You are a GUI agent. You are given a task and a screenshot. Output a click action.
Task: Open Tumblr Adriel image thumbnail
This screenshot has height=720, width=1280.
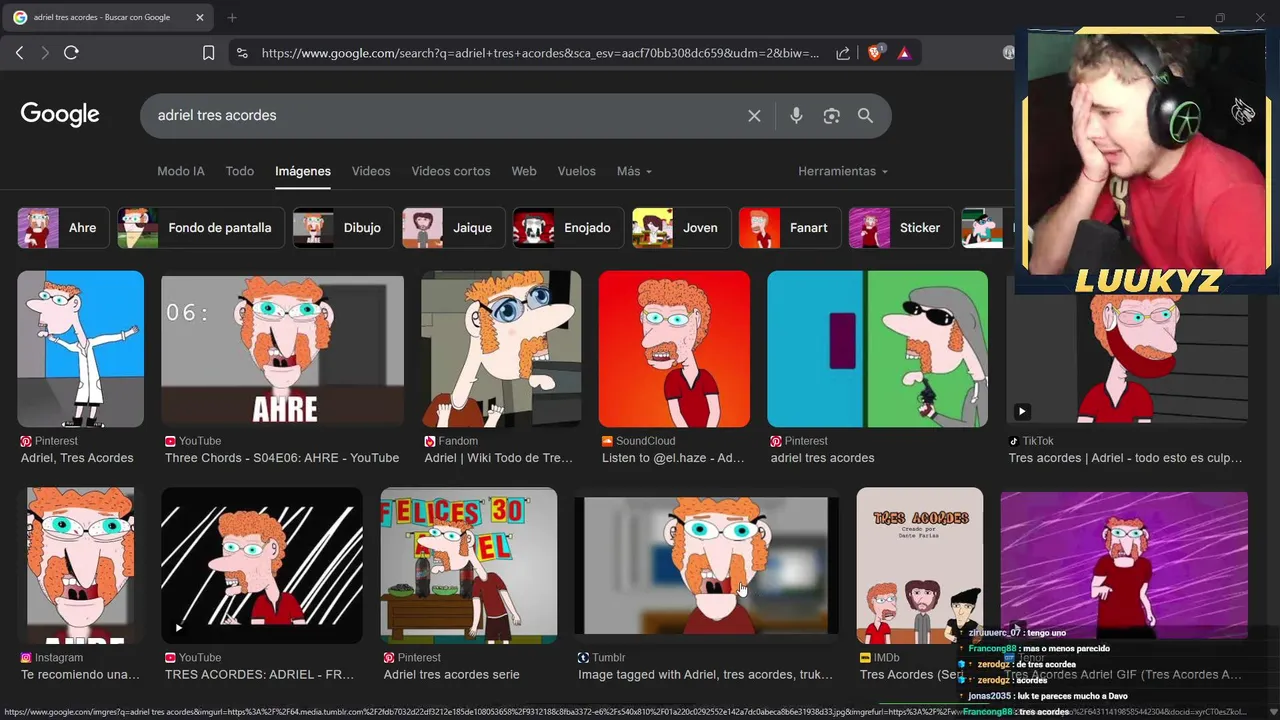click(x=707, y=565)
